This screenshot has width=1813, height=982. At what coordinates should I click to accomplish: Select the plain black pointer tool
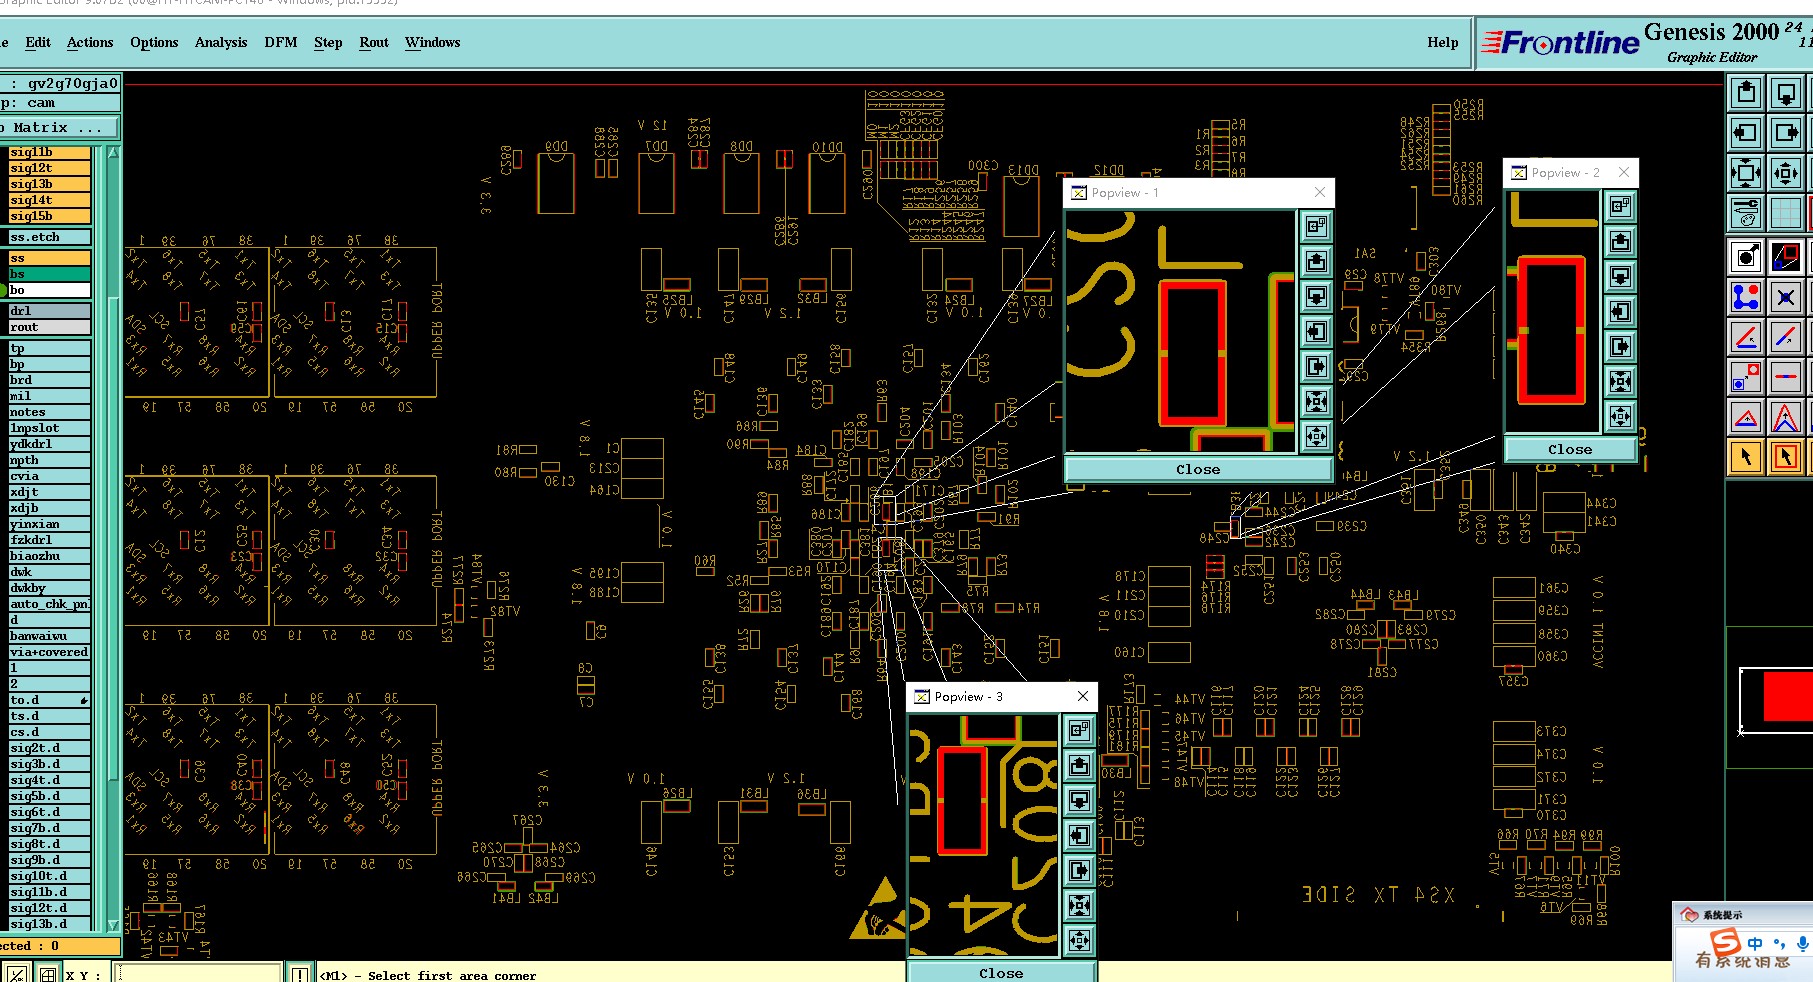1746,457
